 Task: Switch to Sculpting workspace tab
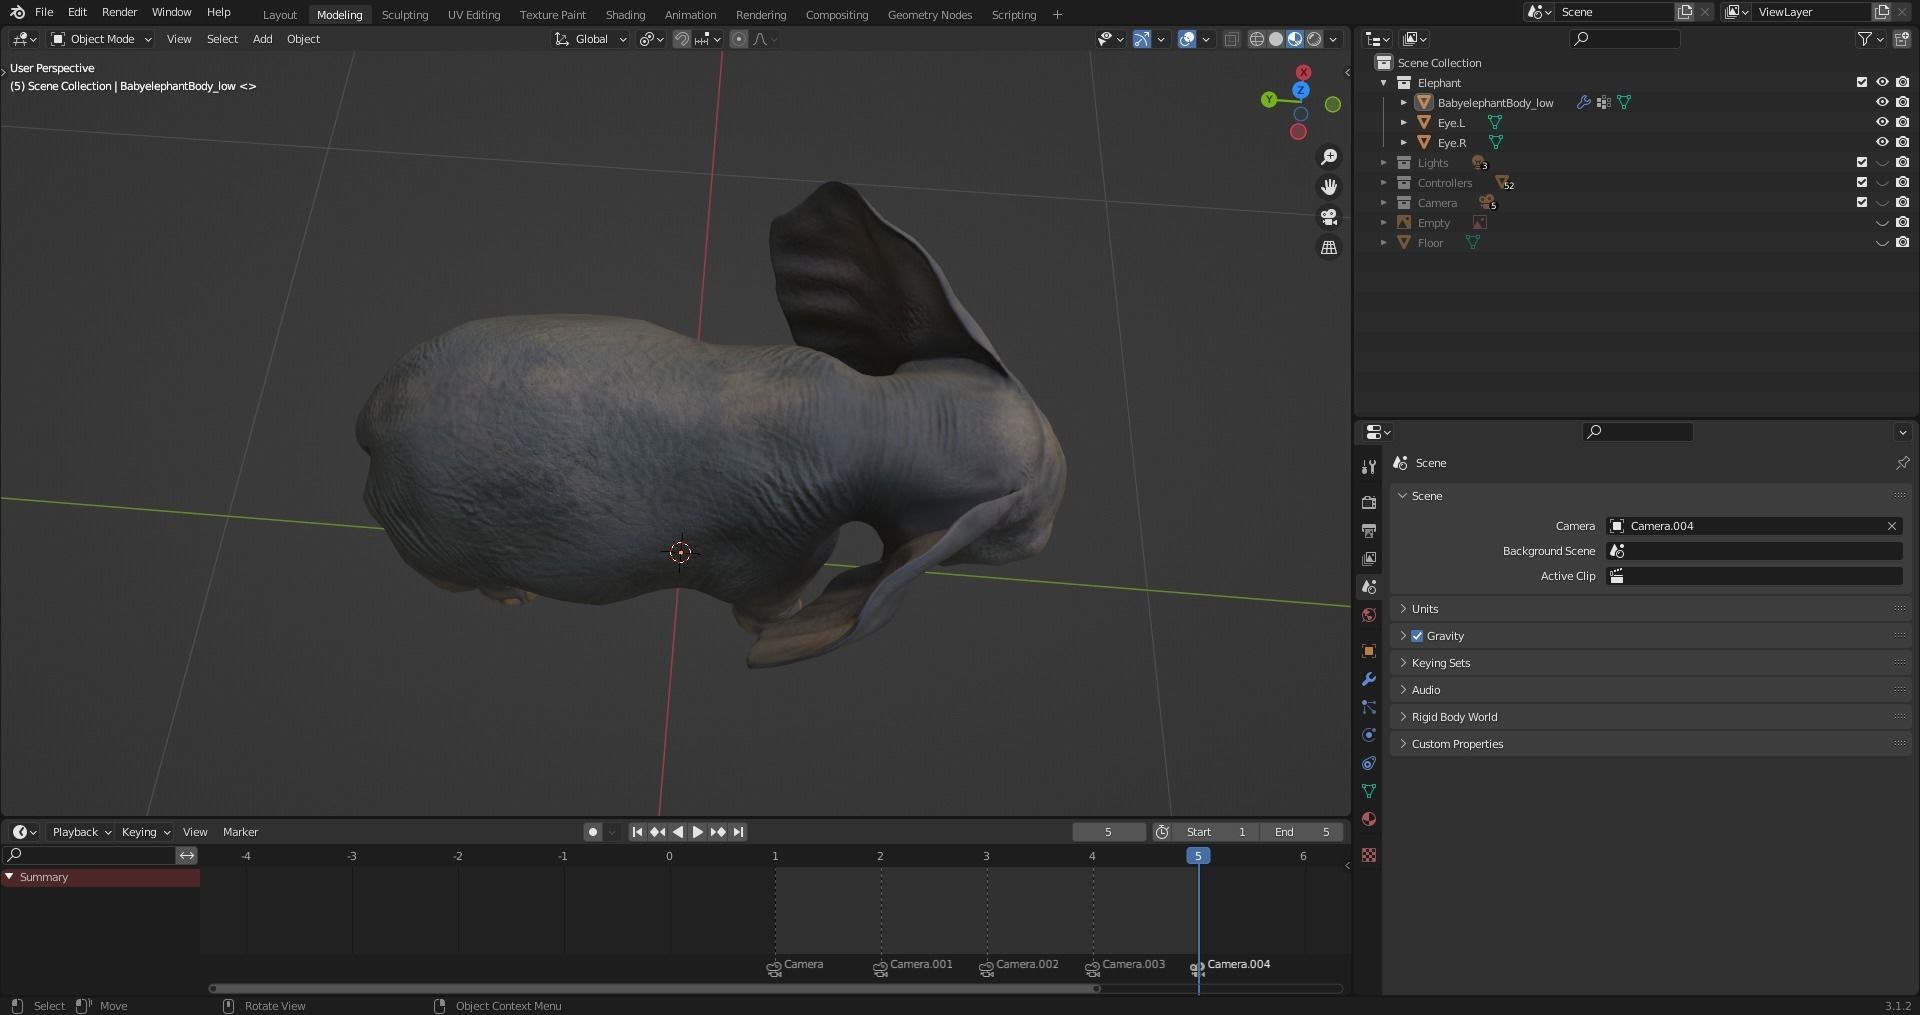pyautogui.click(x=405, y=15)
